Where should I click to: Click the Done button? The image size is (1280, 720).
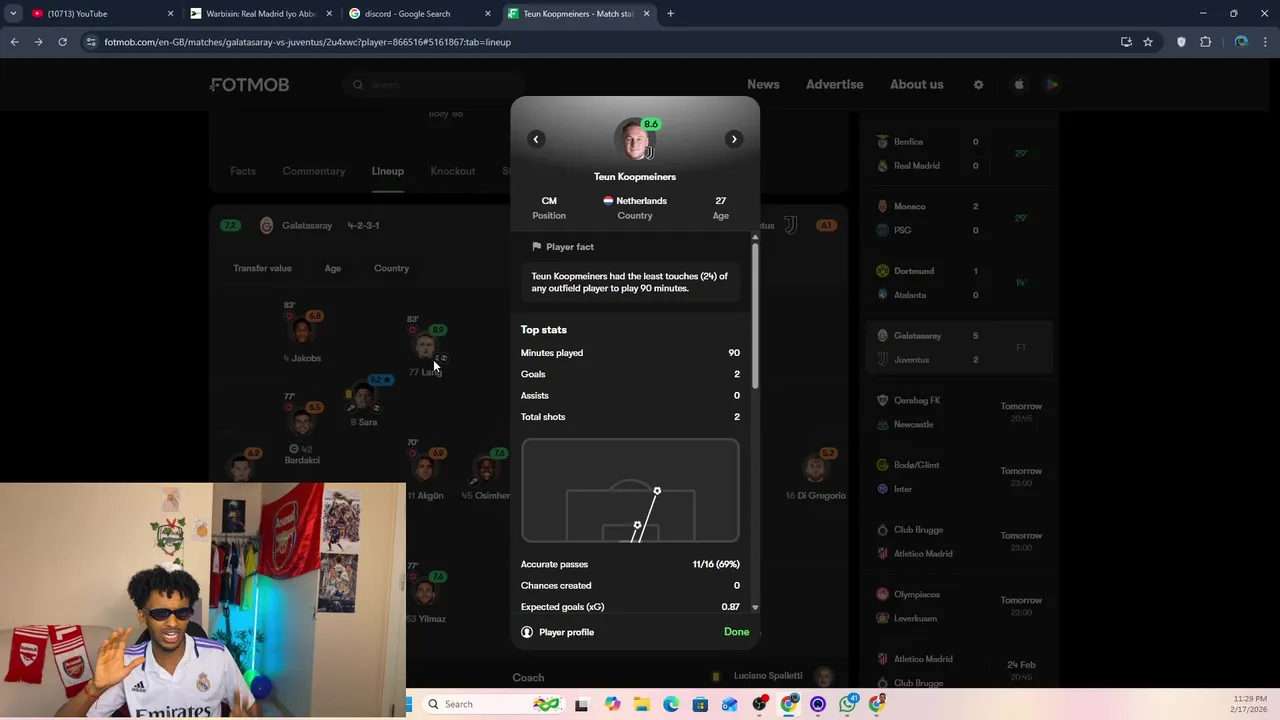point(736,632)
